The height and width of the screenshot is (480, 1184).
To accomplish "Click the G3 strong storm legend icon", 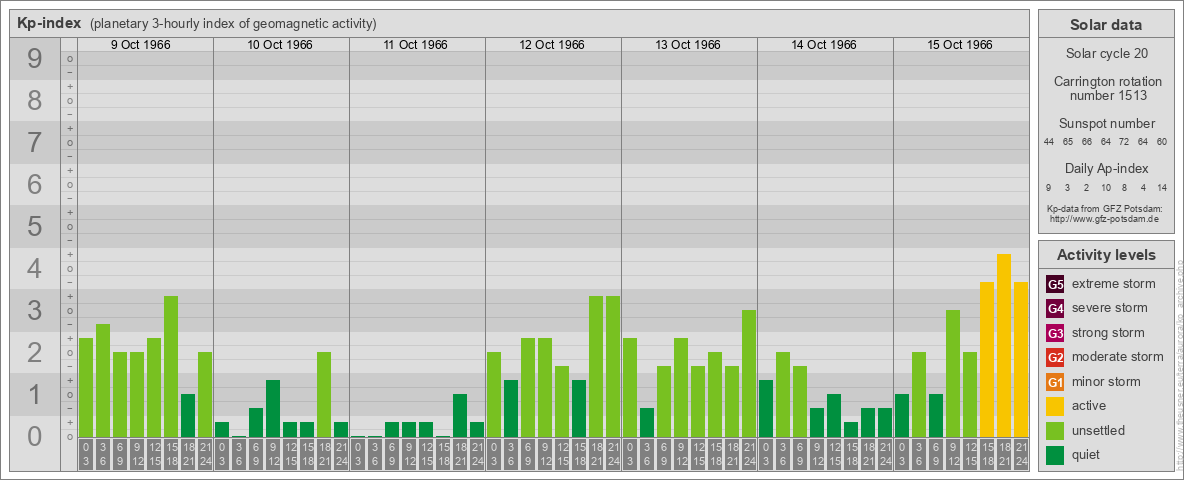I will click(1055, 333).
